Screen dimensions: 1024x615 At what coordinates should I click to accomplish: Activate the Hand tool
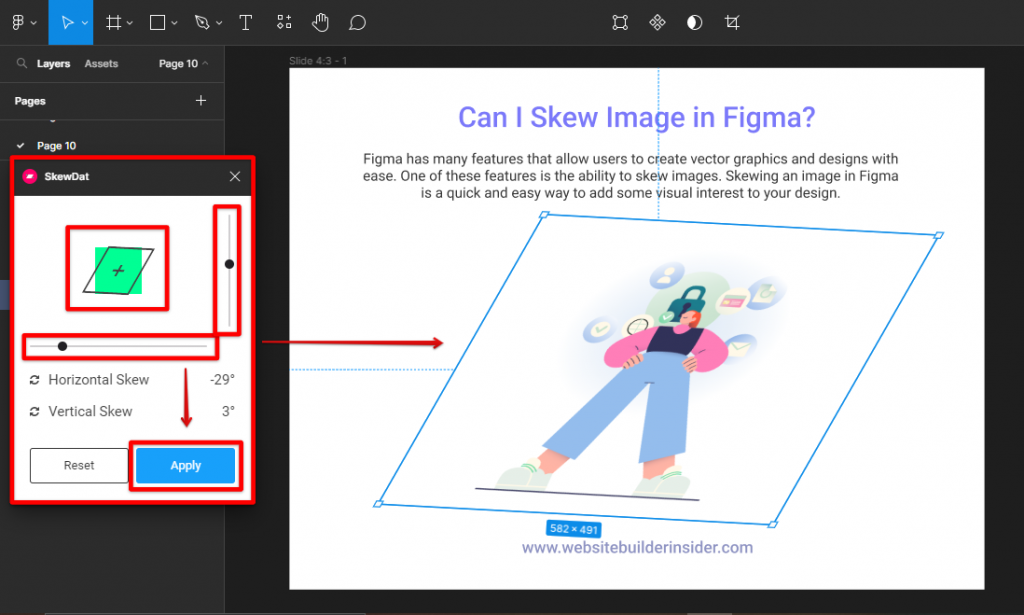(x=320, y=22)
